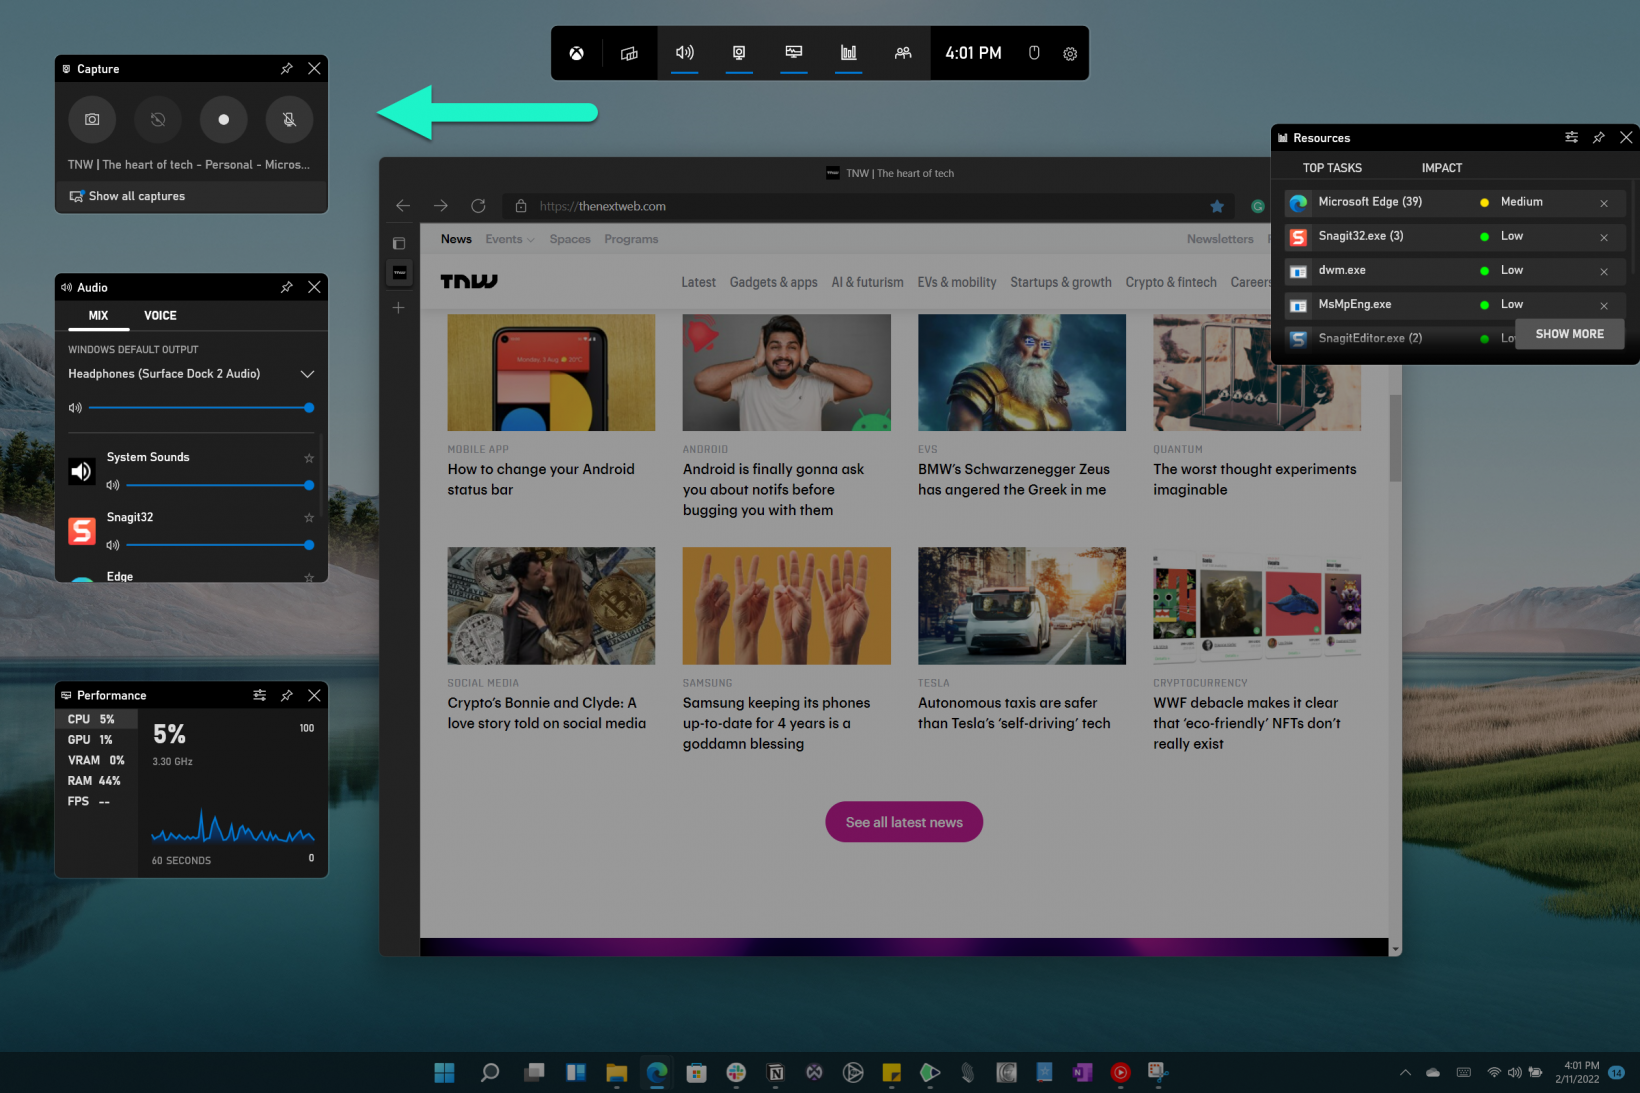Open EVs & mobility category on TNW
This screenshot has width=1640, height=1093.
coord(957,283)
